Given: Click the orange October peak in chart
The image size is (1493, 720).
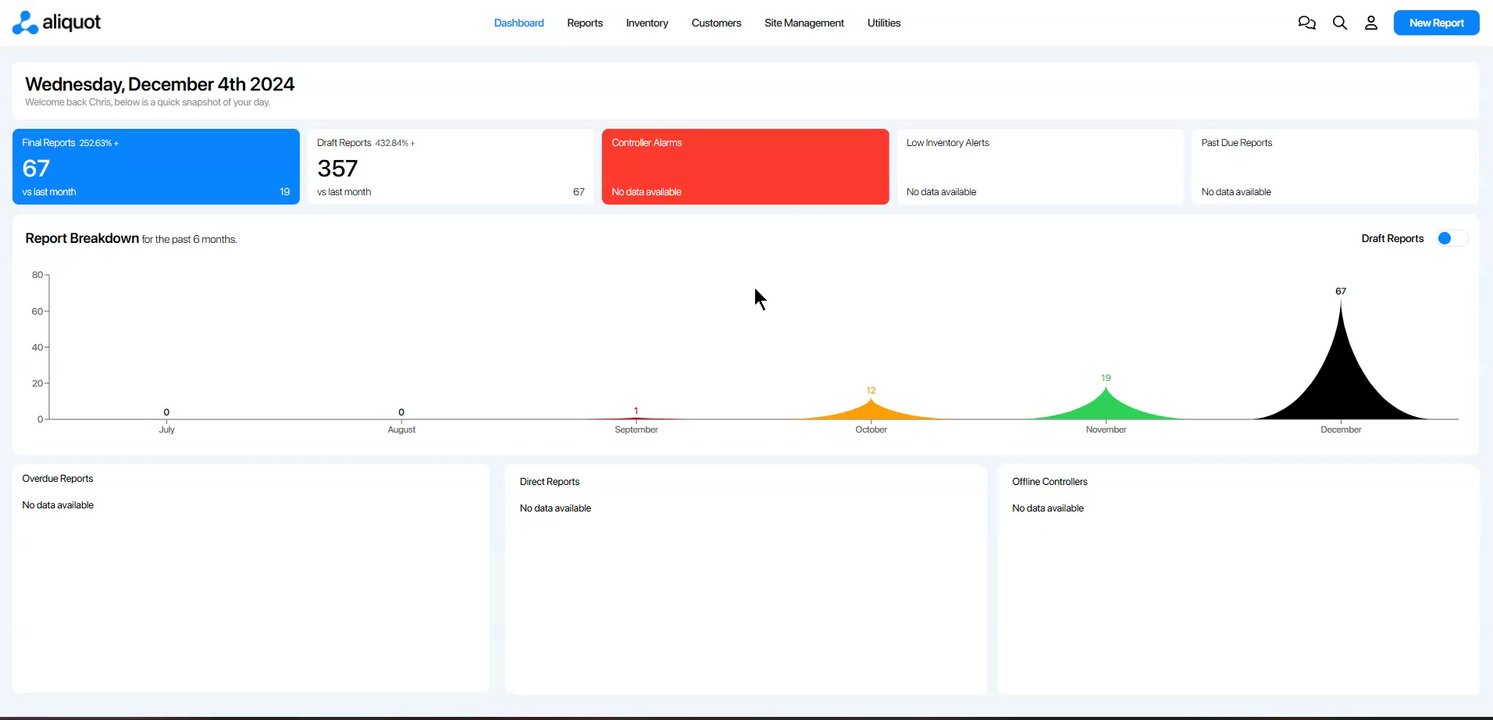Looking at the screenshot, I should 871,411.
